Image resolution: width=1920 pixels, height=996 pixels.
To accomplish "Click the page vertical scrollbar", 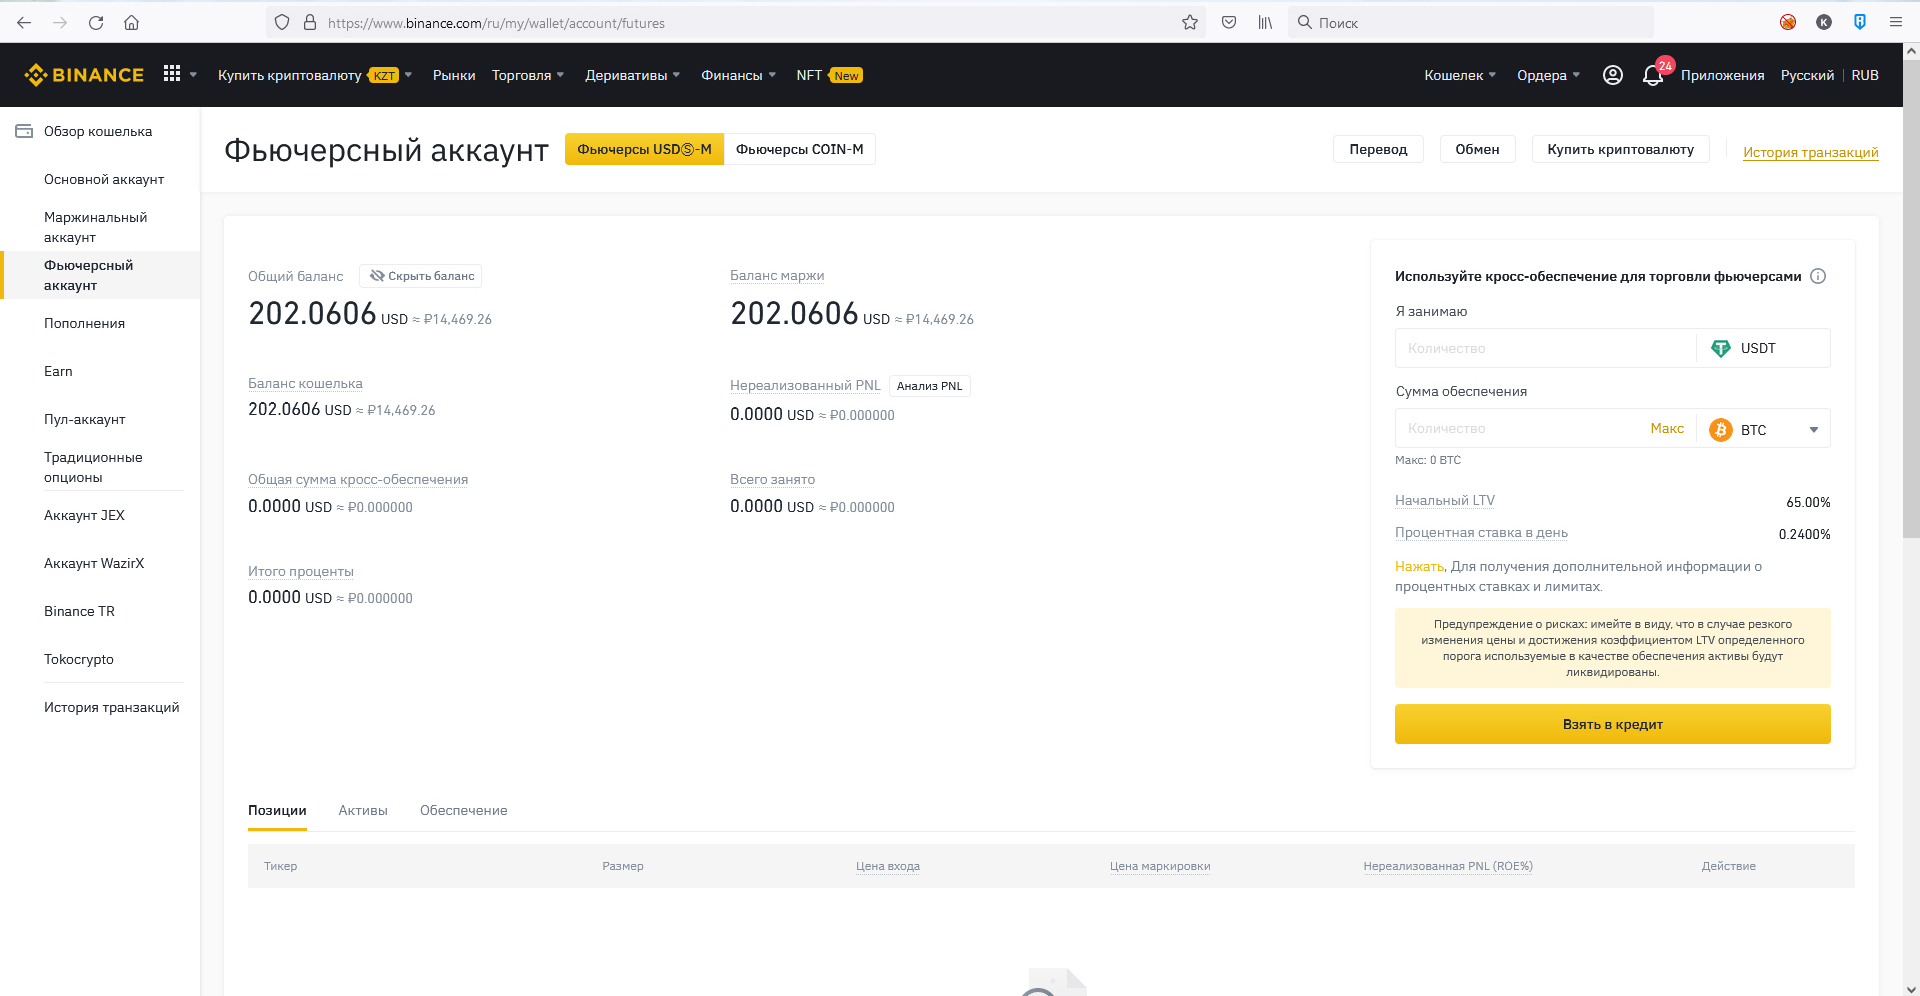I will click(1911, 300).
